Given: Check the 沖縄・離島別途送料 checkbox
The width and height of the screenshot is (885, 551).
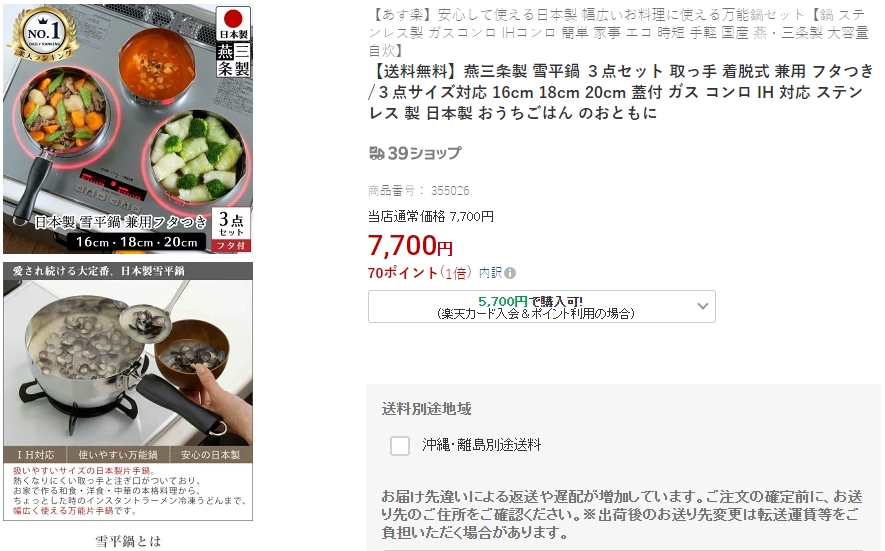Looking at the screenshot, I should [x=400, y=445].
